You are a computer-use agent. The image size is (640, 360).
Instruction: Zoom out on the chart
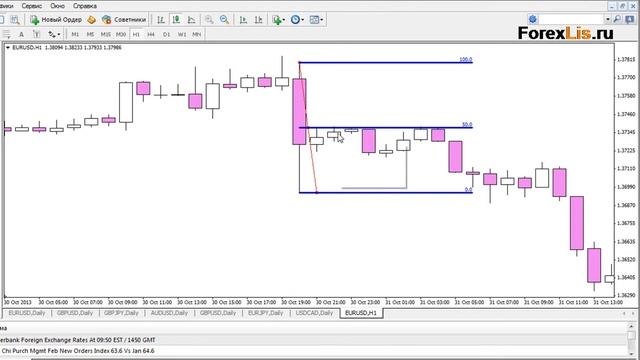click(224, 20)
